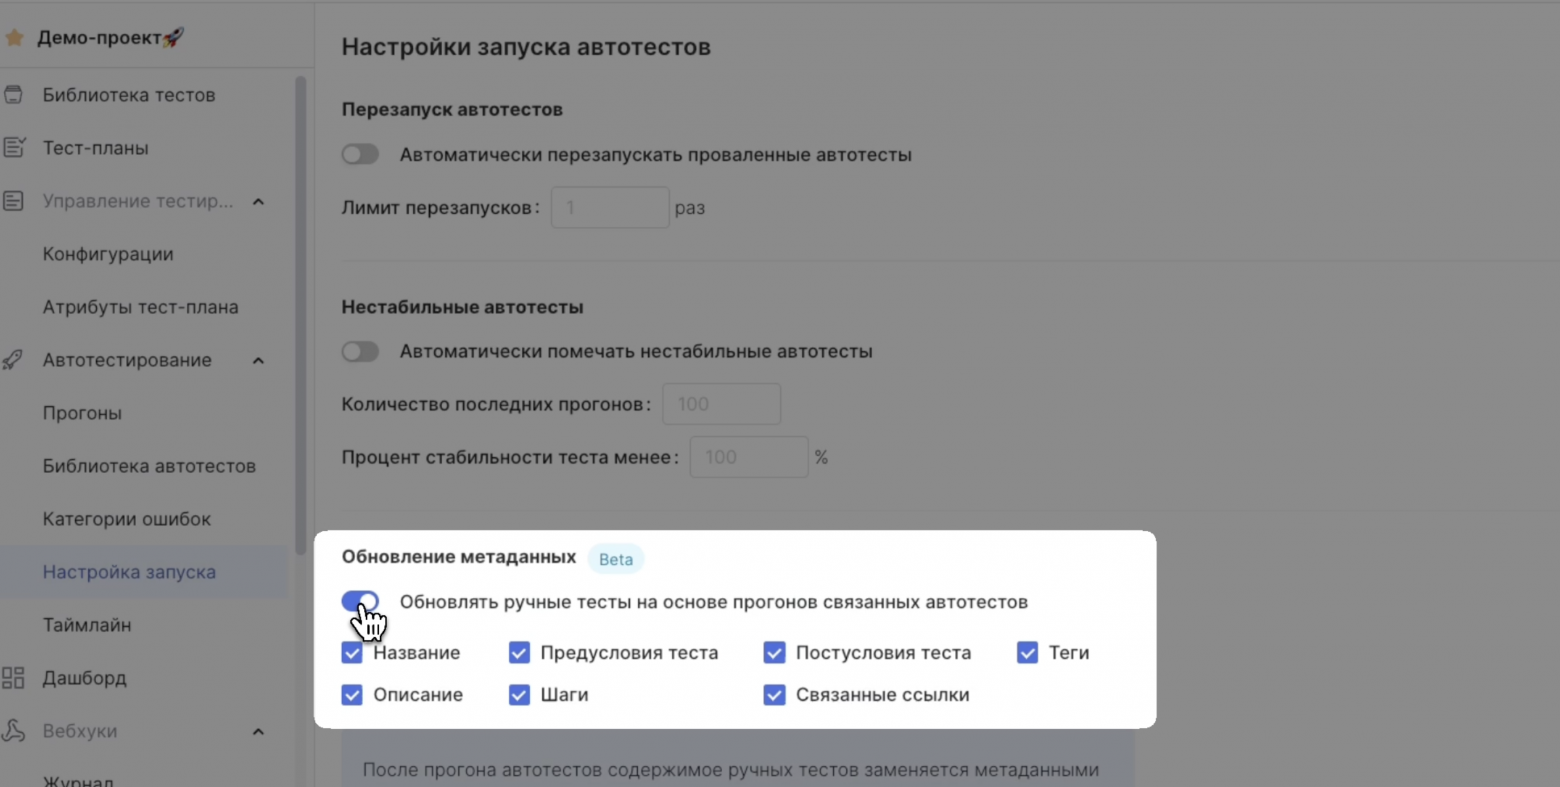Disable the Название metadata checkbox

tap(352, 652)
